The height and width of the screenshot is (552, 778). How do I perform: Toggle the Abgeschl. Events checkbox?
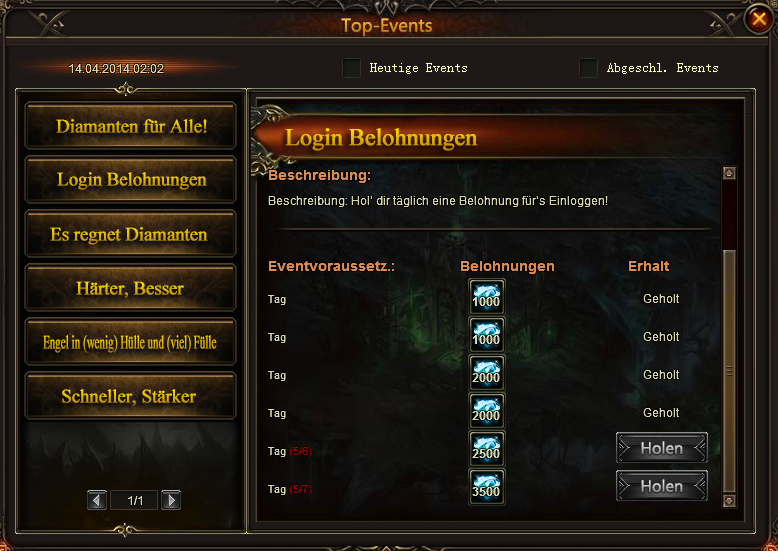coord(588,68)
